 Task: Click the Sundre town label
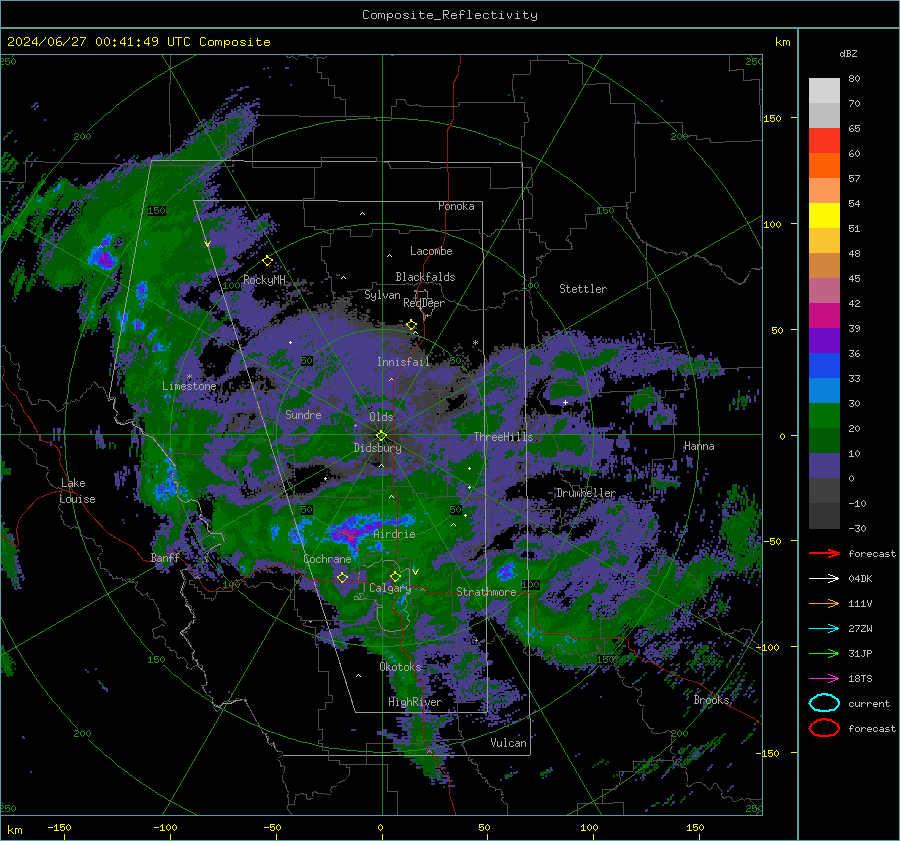303,414
